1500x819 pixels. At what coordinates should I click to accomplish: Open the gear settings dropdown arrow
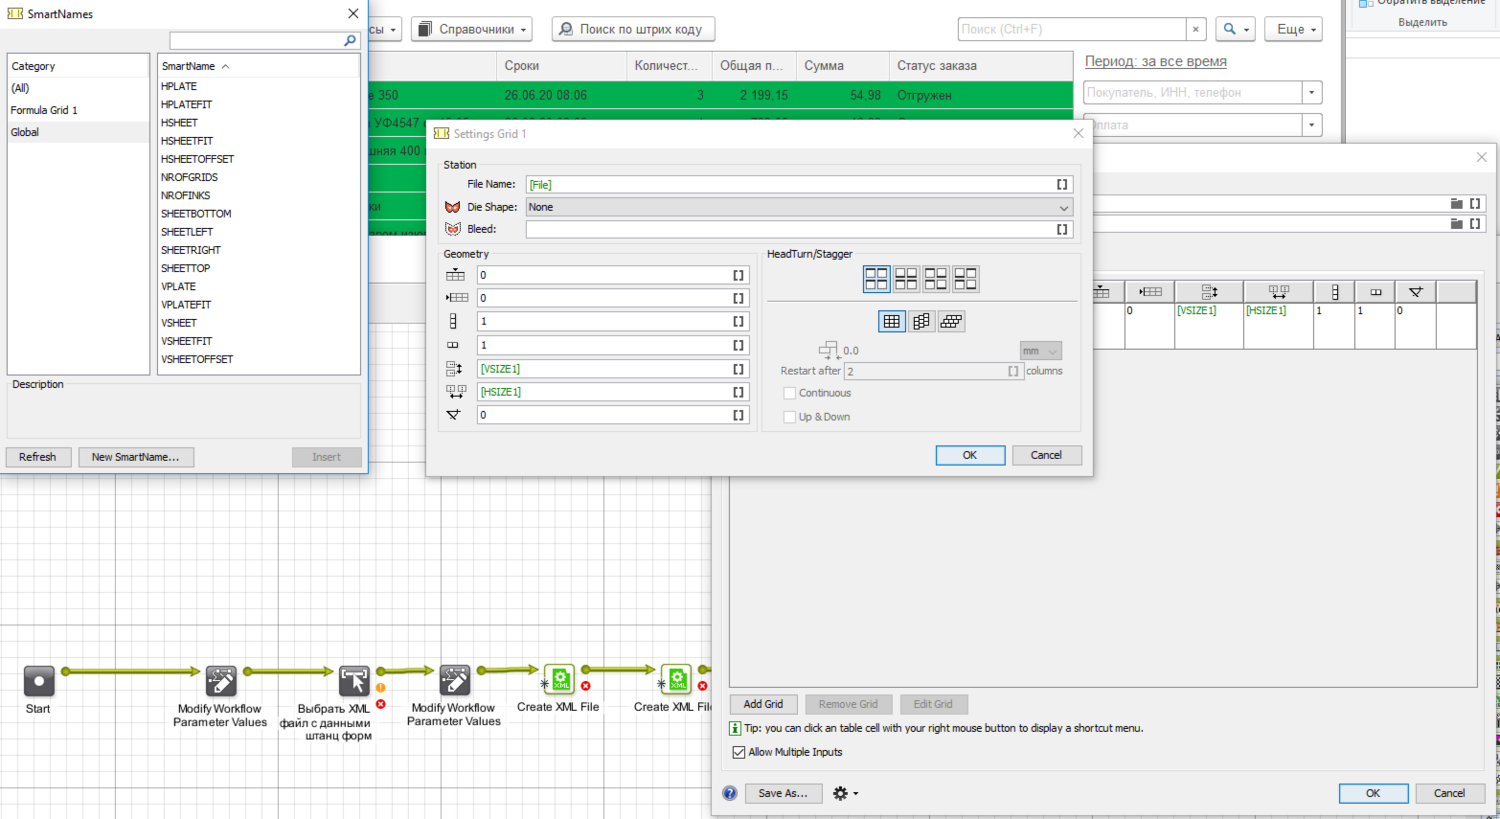[x=855, y=793]
